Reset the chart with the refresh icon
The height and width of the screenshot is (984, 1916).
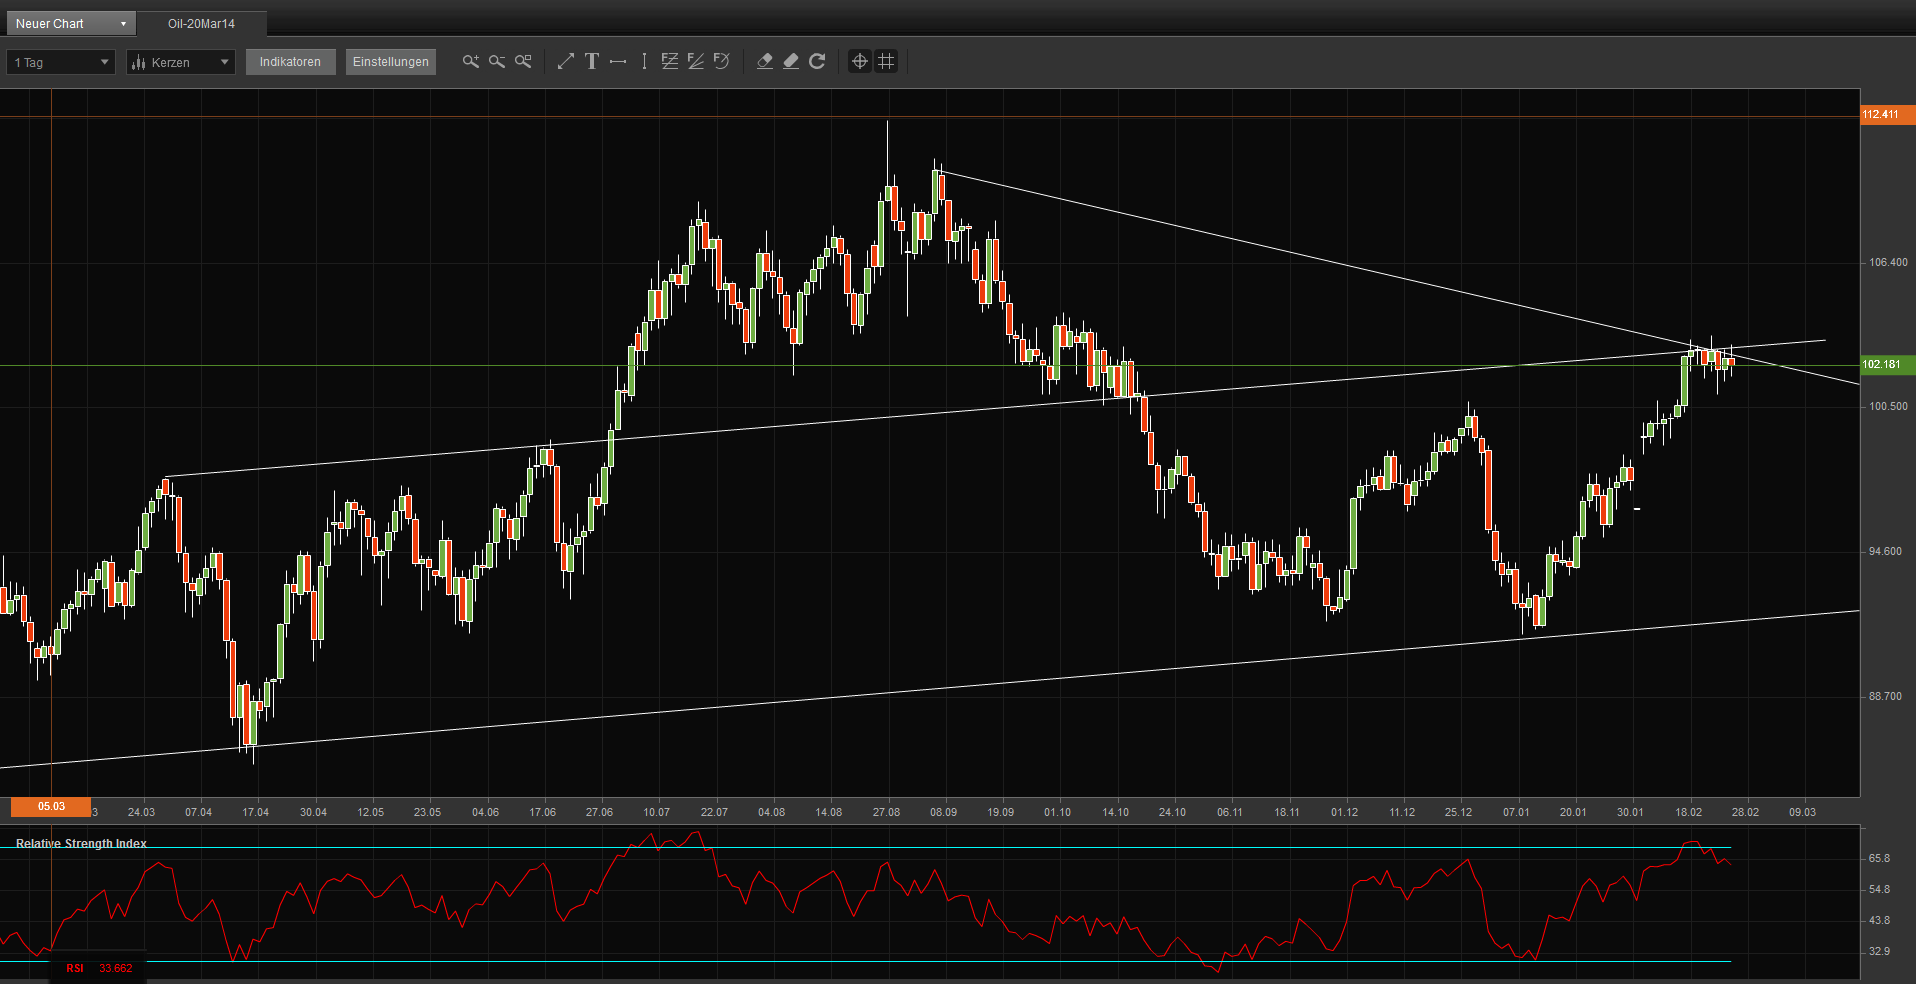point(817,61)
